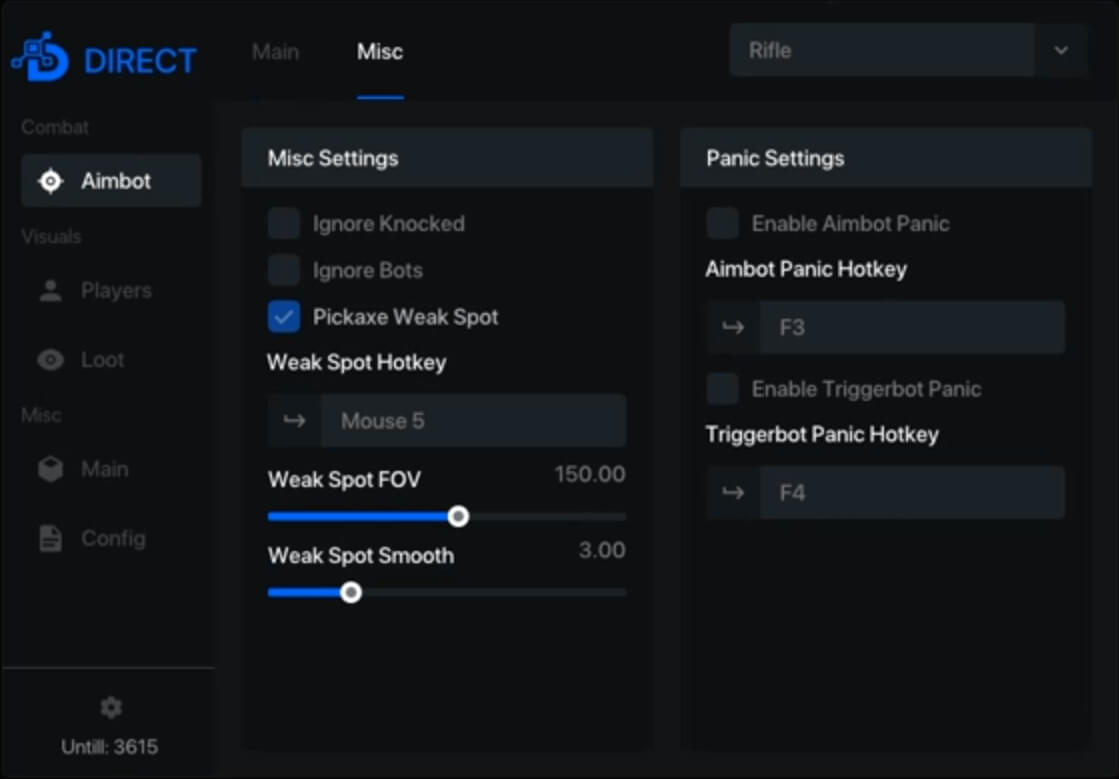Switch to the Main tab at top
Screen dimensions: 1119x779
click(275, 52)
